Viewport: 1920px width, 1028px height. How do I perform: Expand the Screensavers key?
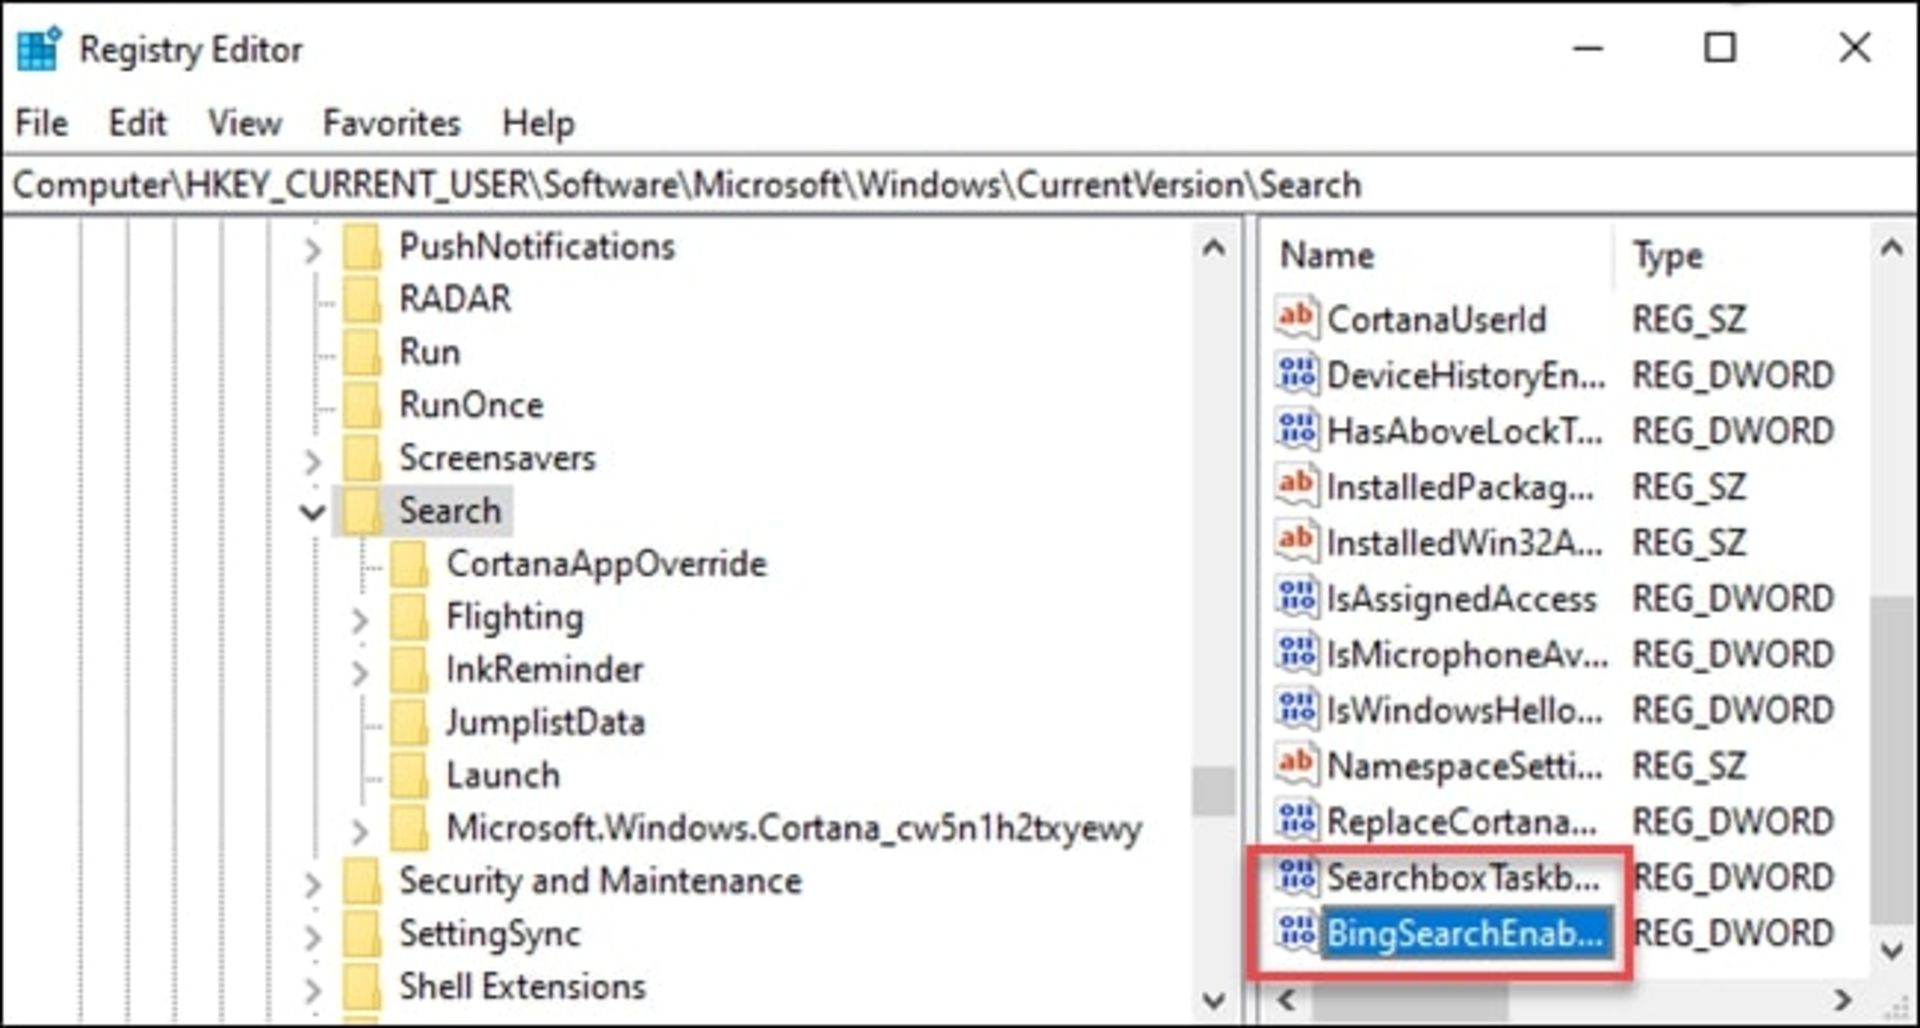click(x=313, y=460)
